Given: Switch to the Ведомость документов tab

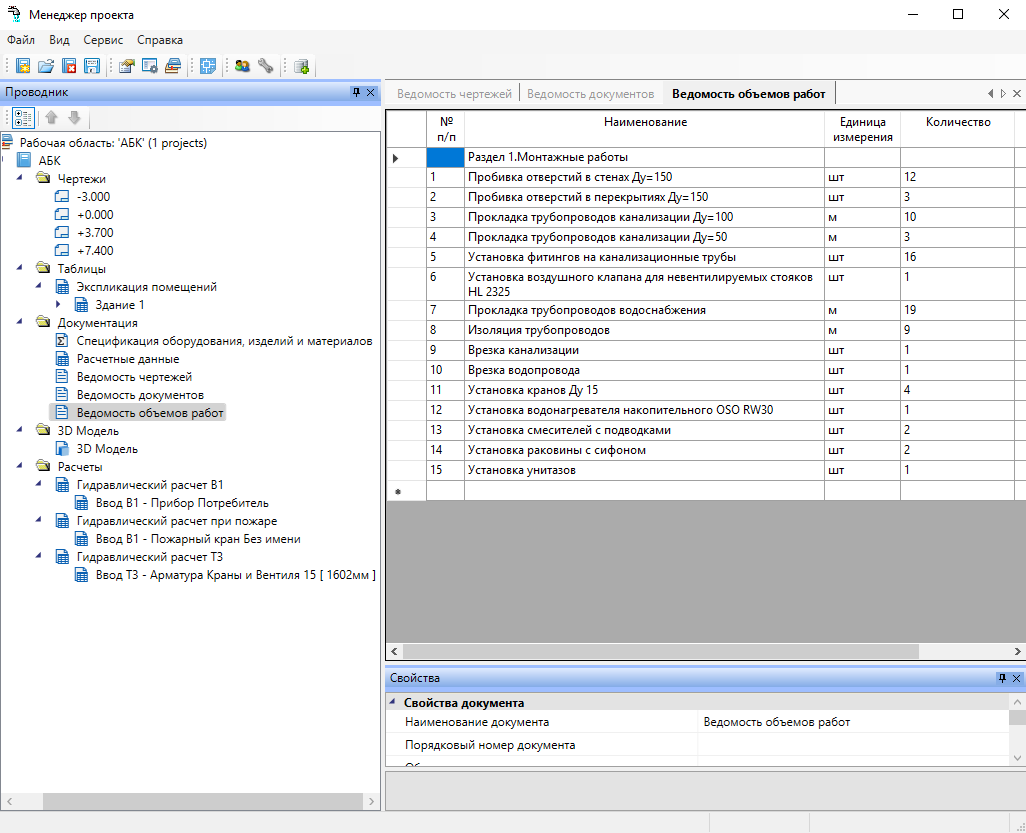Looking at the screenshot, I should pyautogui.click(x=590, y=93).
